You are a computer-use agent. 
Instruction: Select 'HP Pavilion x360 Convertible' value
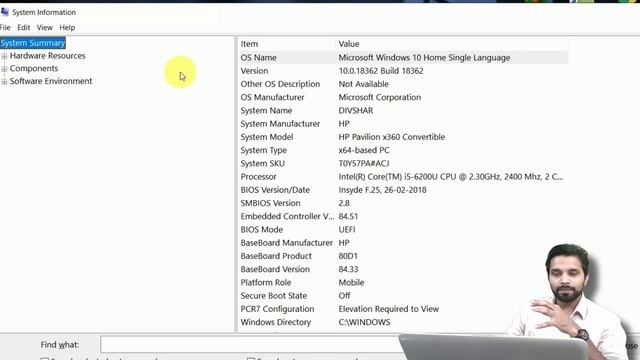click(x=391, y=137)
